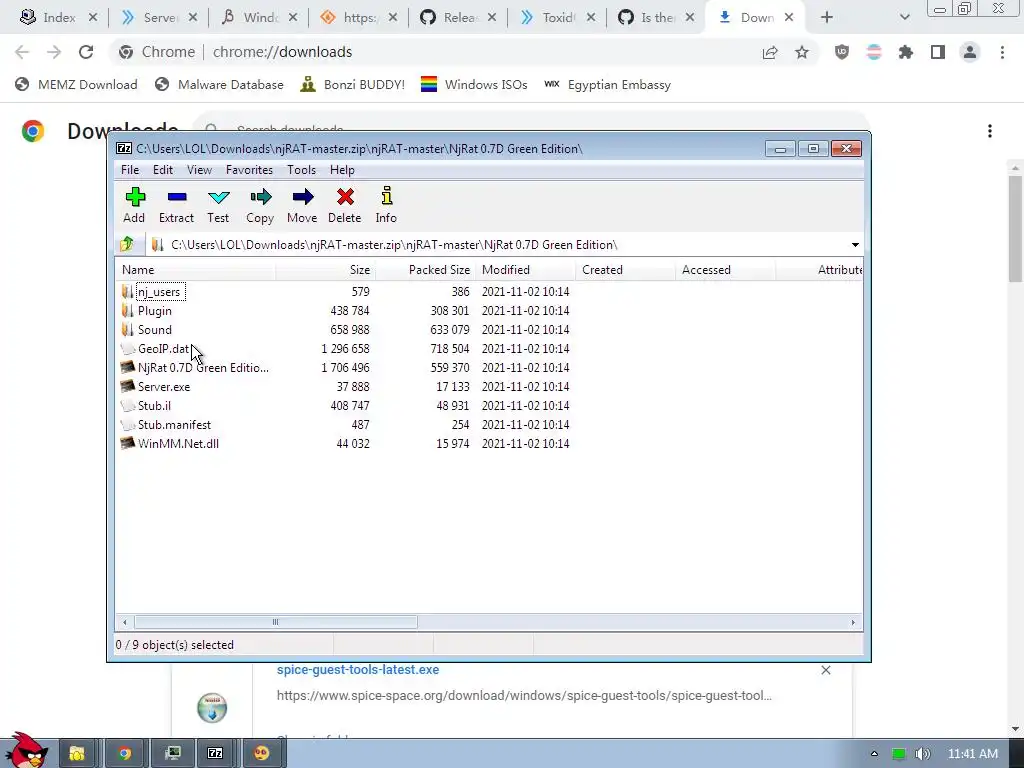Click the 7-Zip horizontal scrollbar thumb

[276, 622]
